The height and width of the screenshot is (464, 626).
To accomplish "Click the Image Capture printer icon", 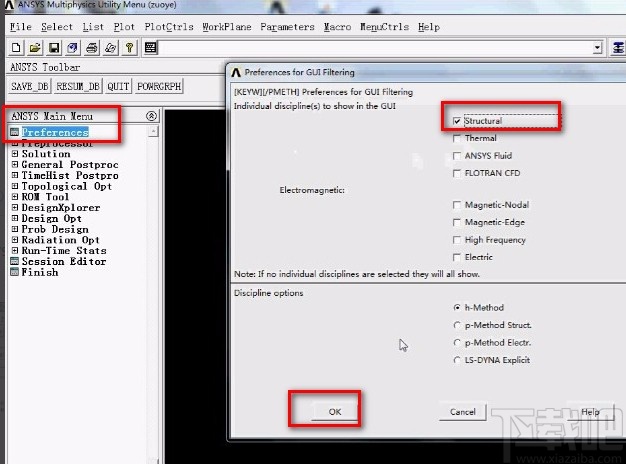I will (91, 48).
